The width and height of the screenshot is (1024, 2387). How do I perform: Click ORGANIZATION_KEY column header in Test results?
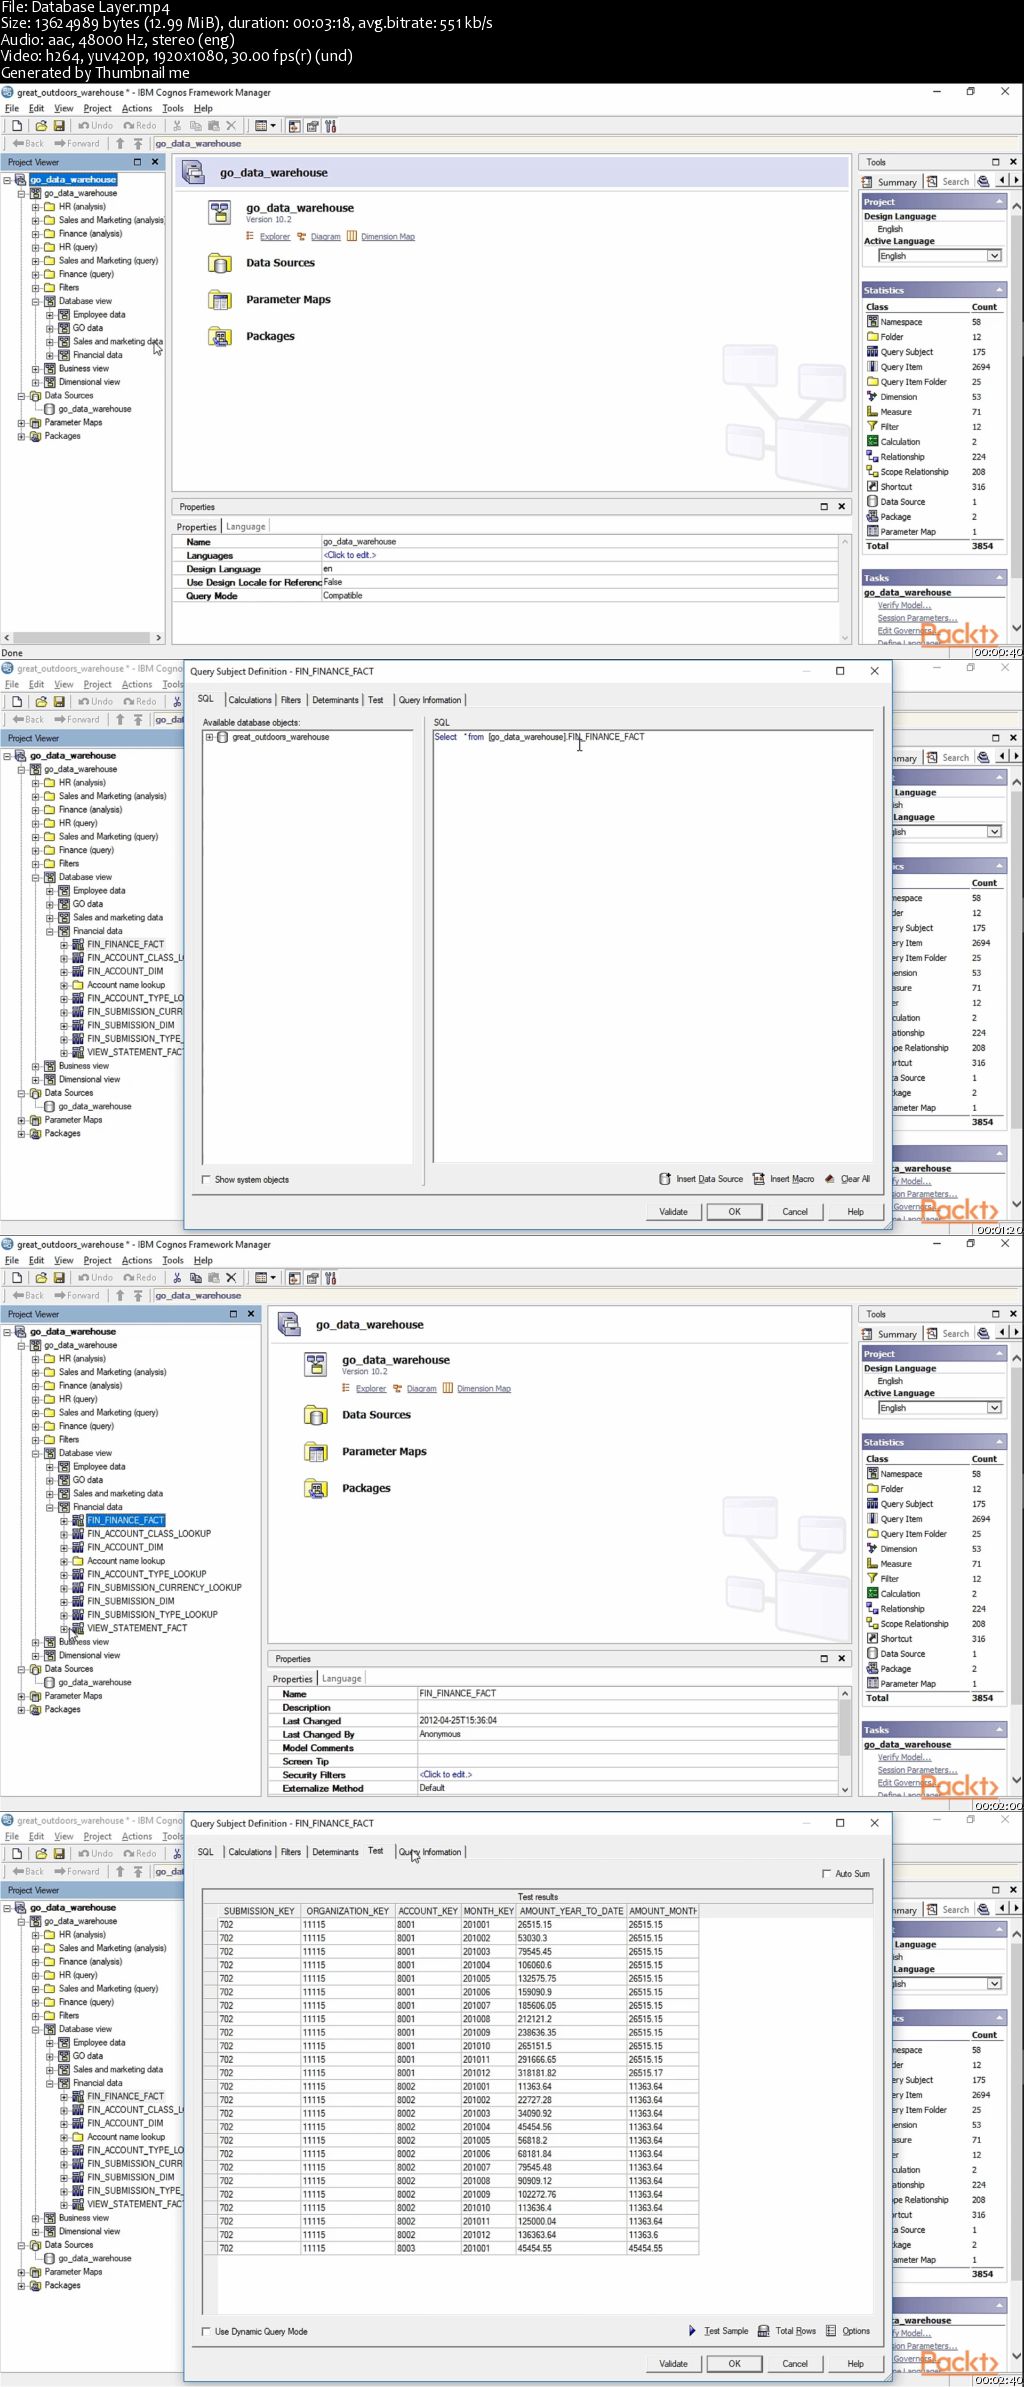pos(348,1911)
